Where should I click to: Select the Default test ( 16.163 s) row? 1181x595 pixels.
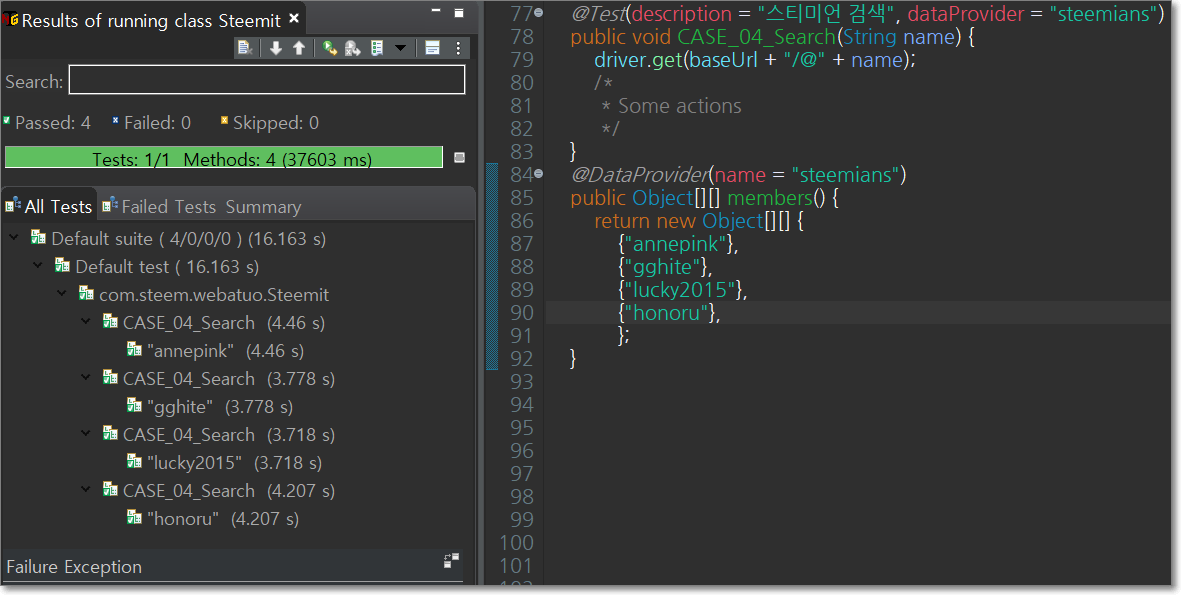coord(157,267)
